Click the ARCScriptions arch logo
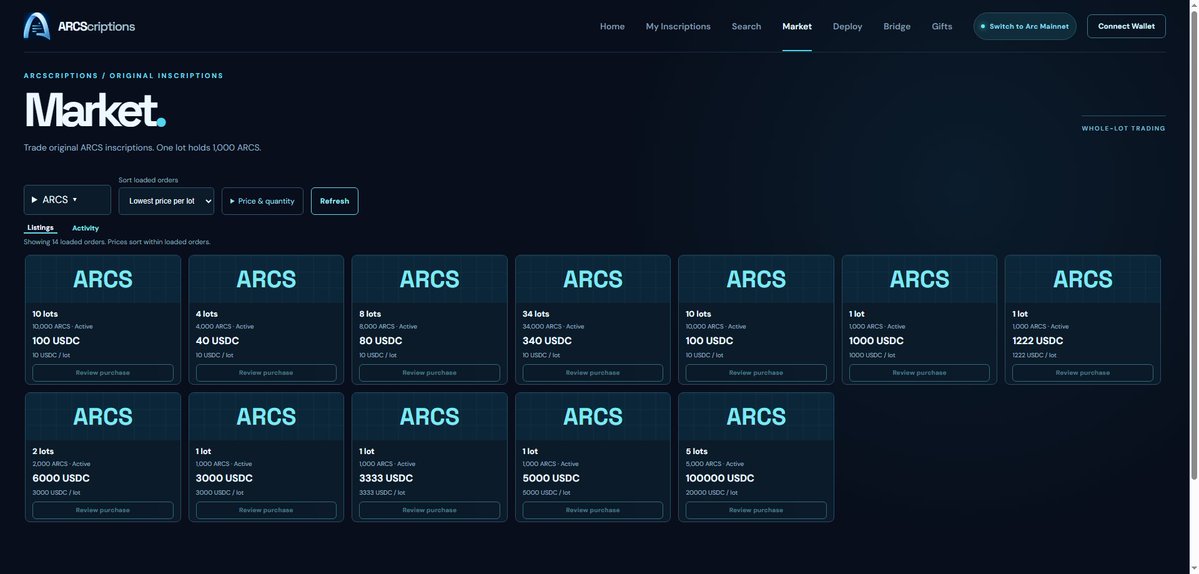The height and width of the screenshot is (574, 1199). (37, 26)
